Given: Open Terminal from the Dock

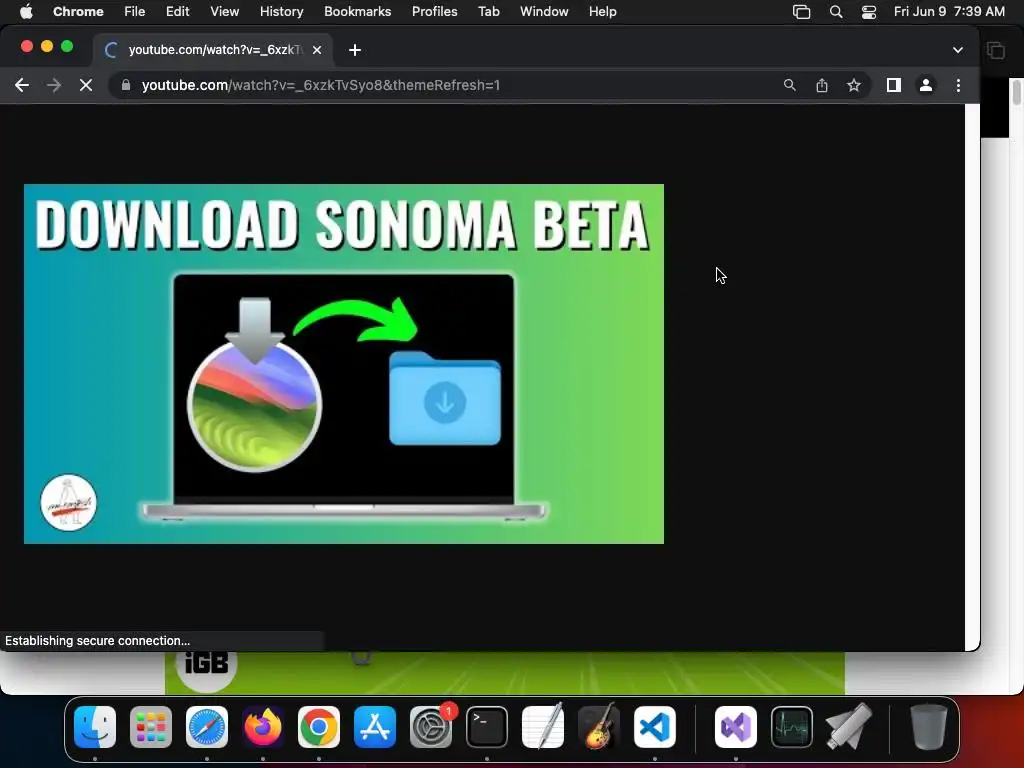Looking at the screenshot, I should pos(487,727).
